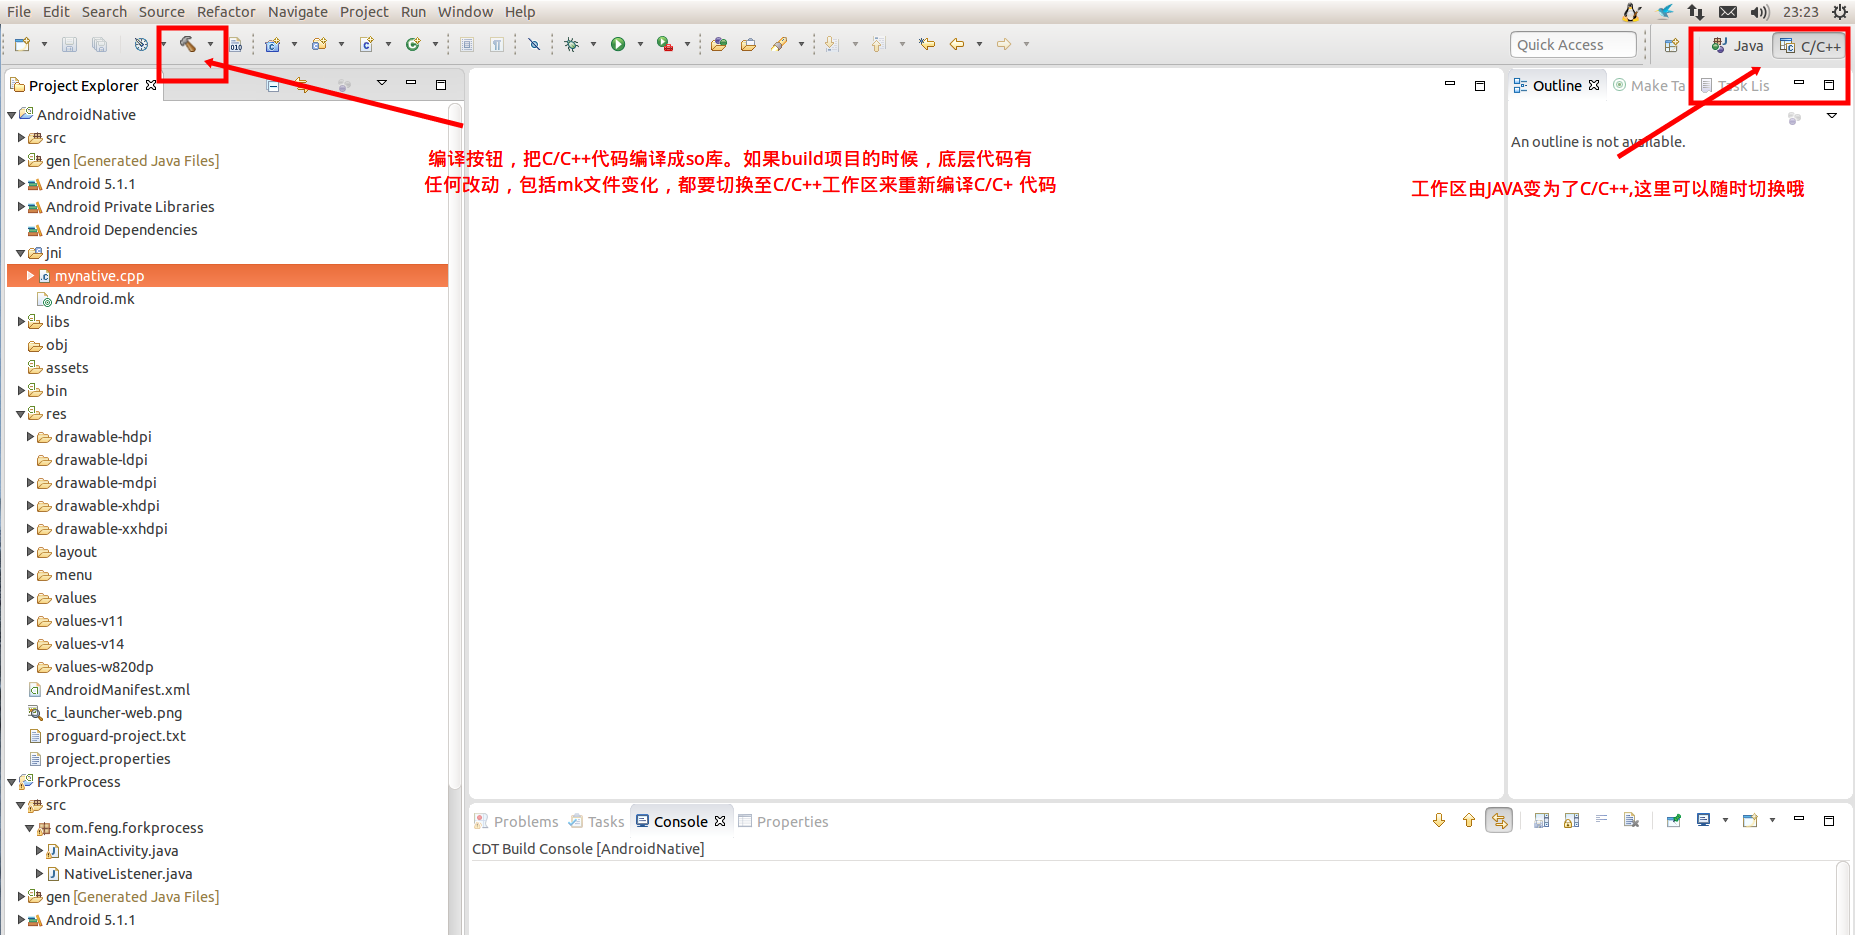Expand the MainActivity.java node

[39, 851]
